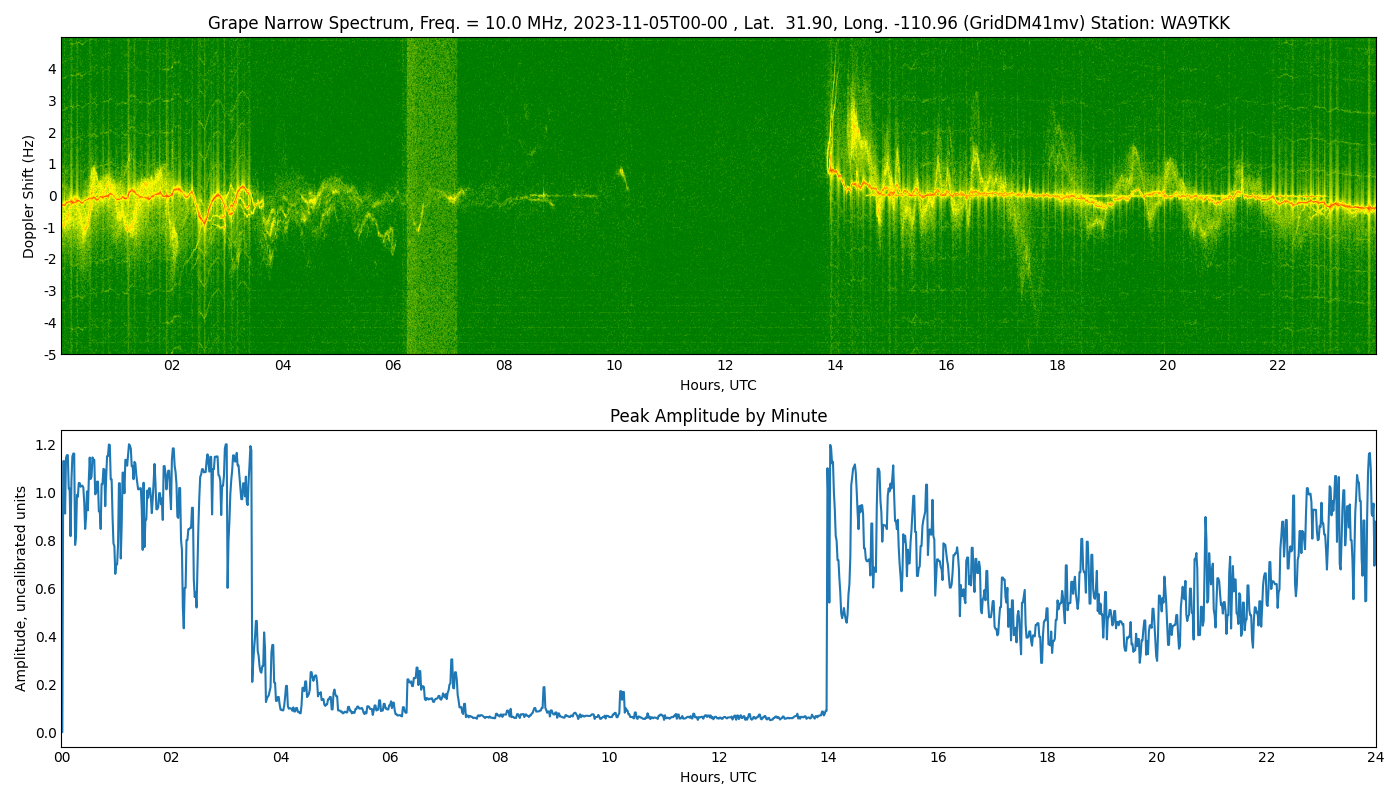Click the small Doppler blip just after hour 10 in the spectrogram
The height and width of the screenshot is (800, 1400).
(622, 177)
